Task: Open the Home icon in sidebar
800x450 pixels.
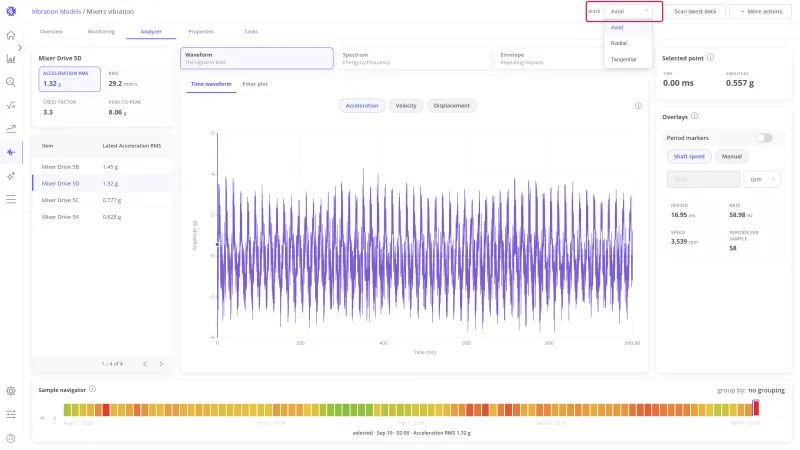Action: pos(11,35)
